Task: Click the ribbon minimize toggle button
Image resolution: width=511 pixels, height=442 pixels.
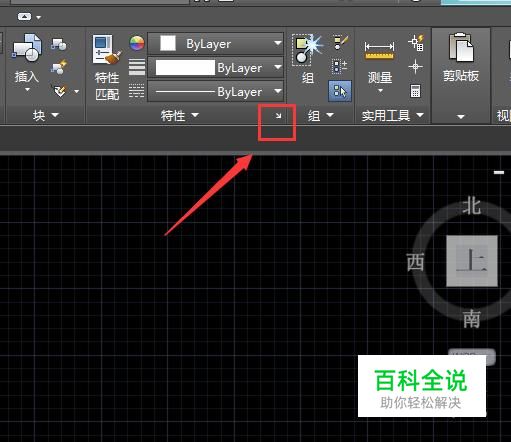Action: pos(24,16)
